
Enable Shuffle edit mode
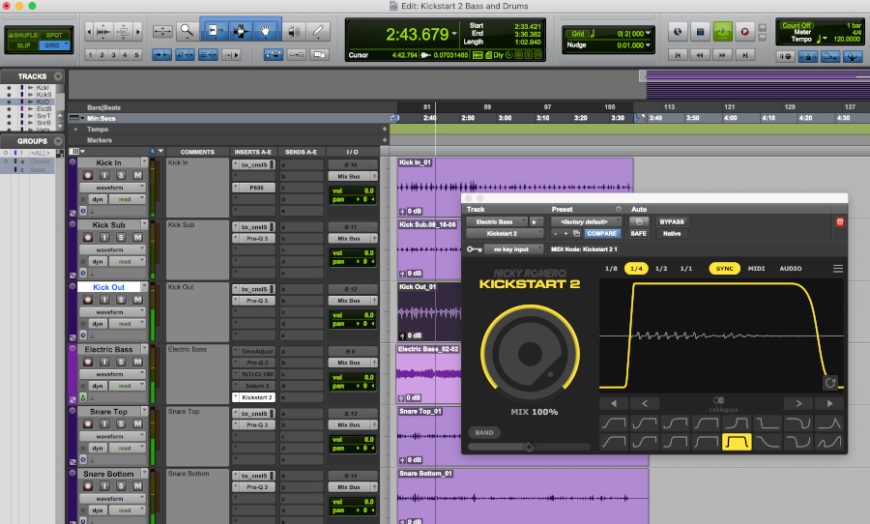[x=24, y=35]
